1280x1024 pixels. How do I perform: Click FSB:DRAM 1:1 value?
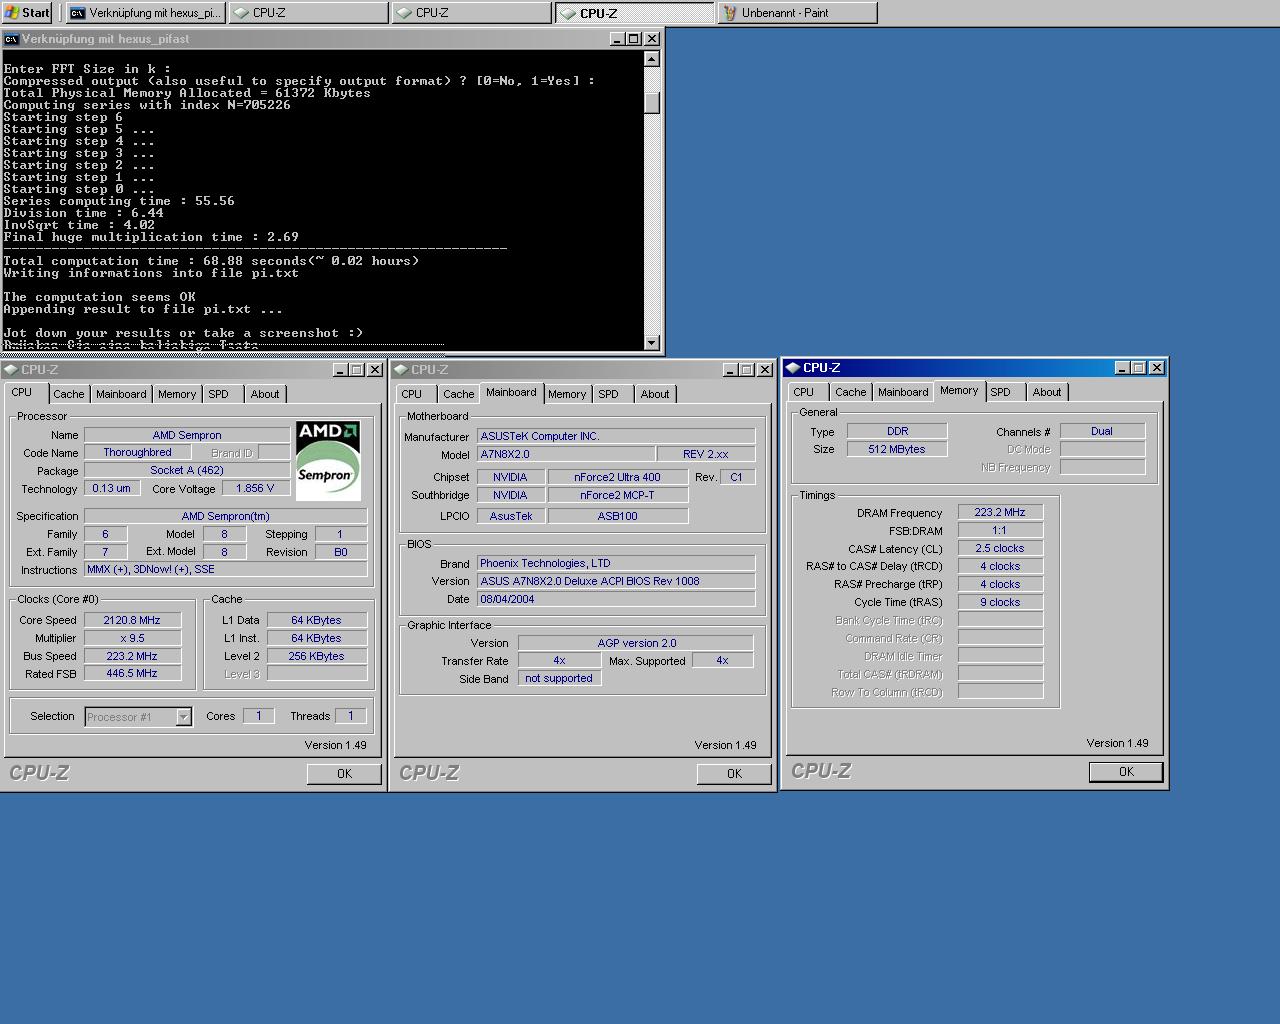pos(1000,530)
